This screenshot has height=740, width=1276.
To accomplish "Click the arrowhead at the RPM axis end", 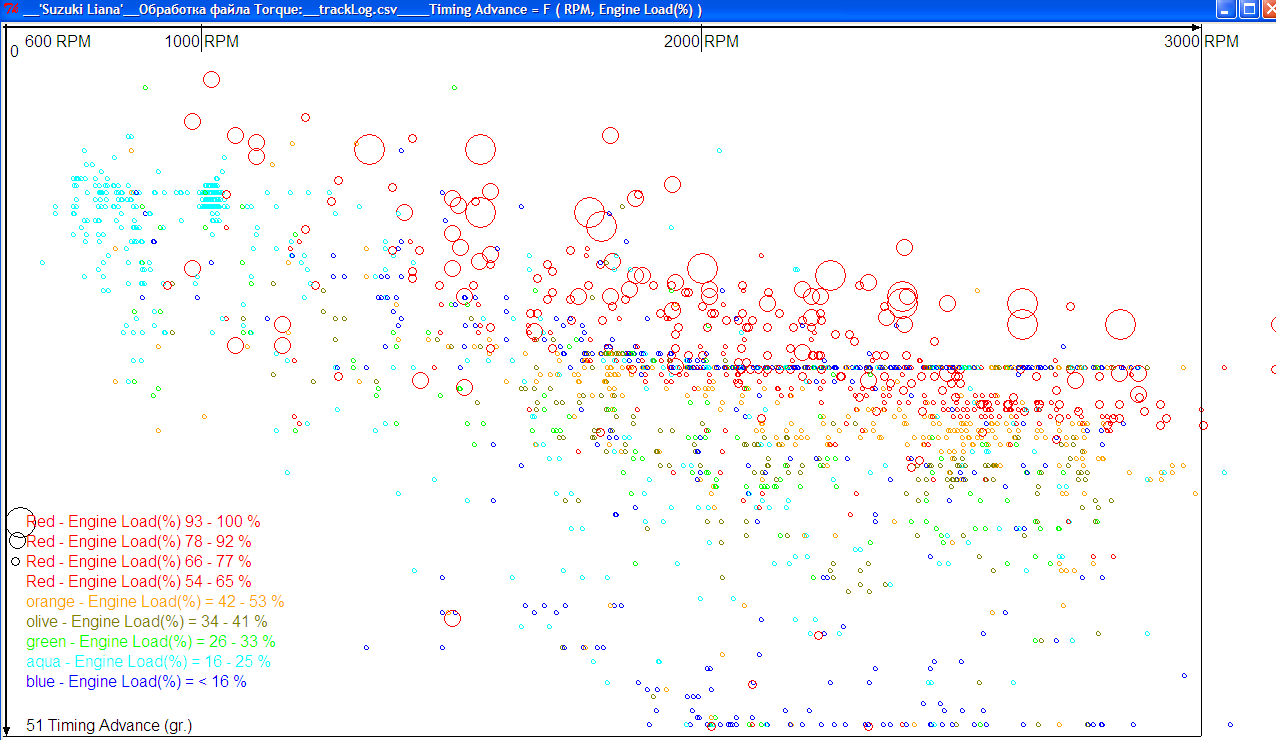I will 1196,26.
